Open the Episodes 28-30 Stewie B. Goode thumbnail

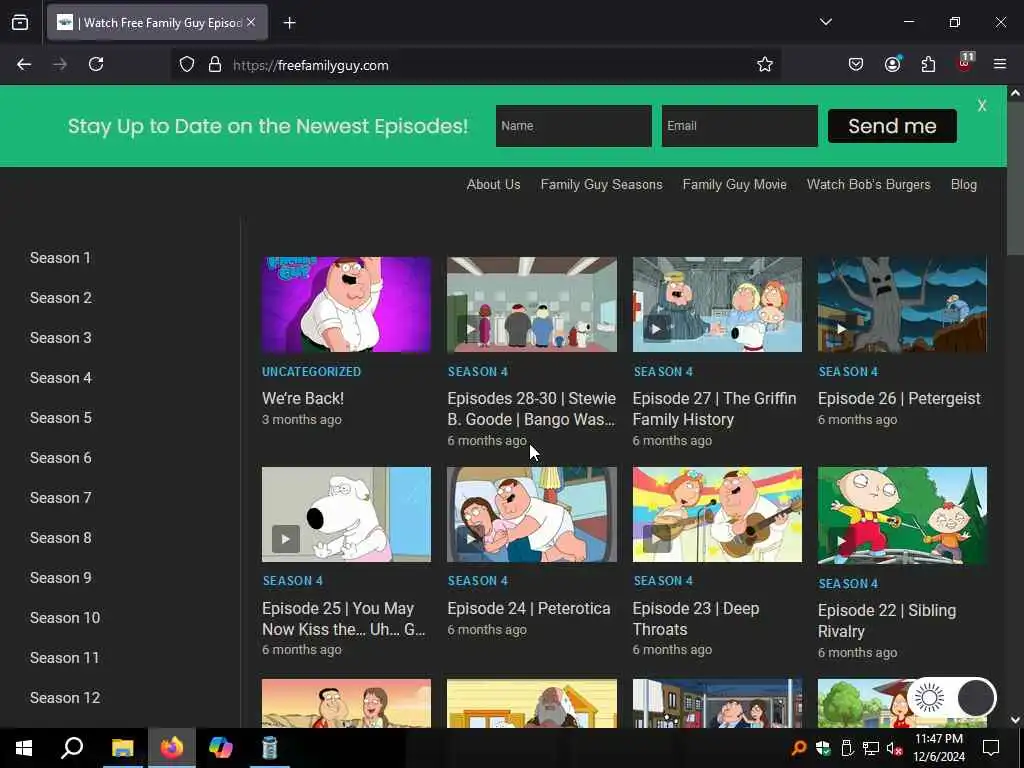pyautogui.click(x=532, y=304)
